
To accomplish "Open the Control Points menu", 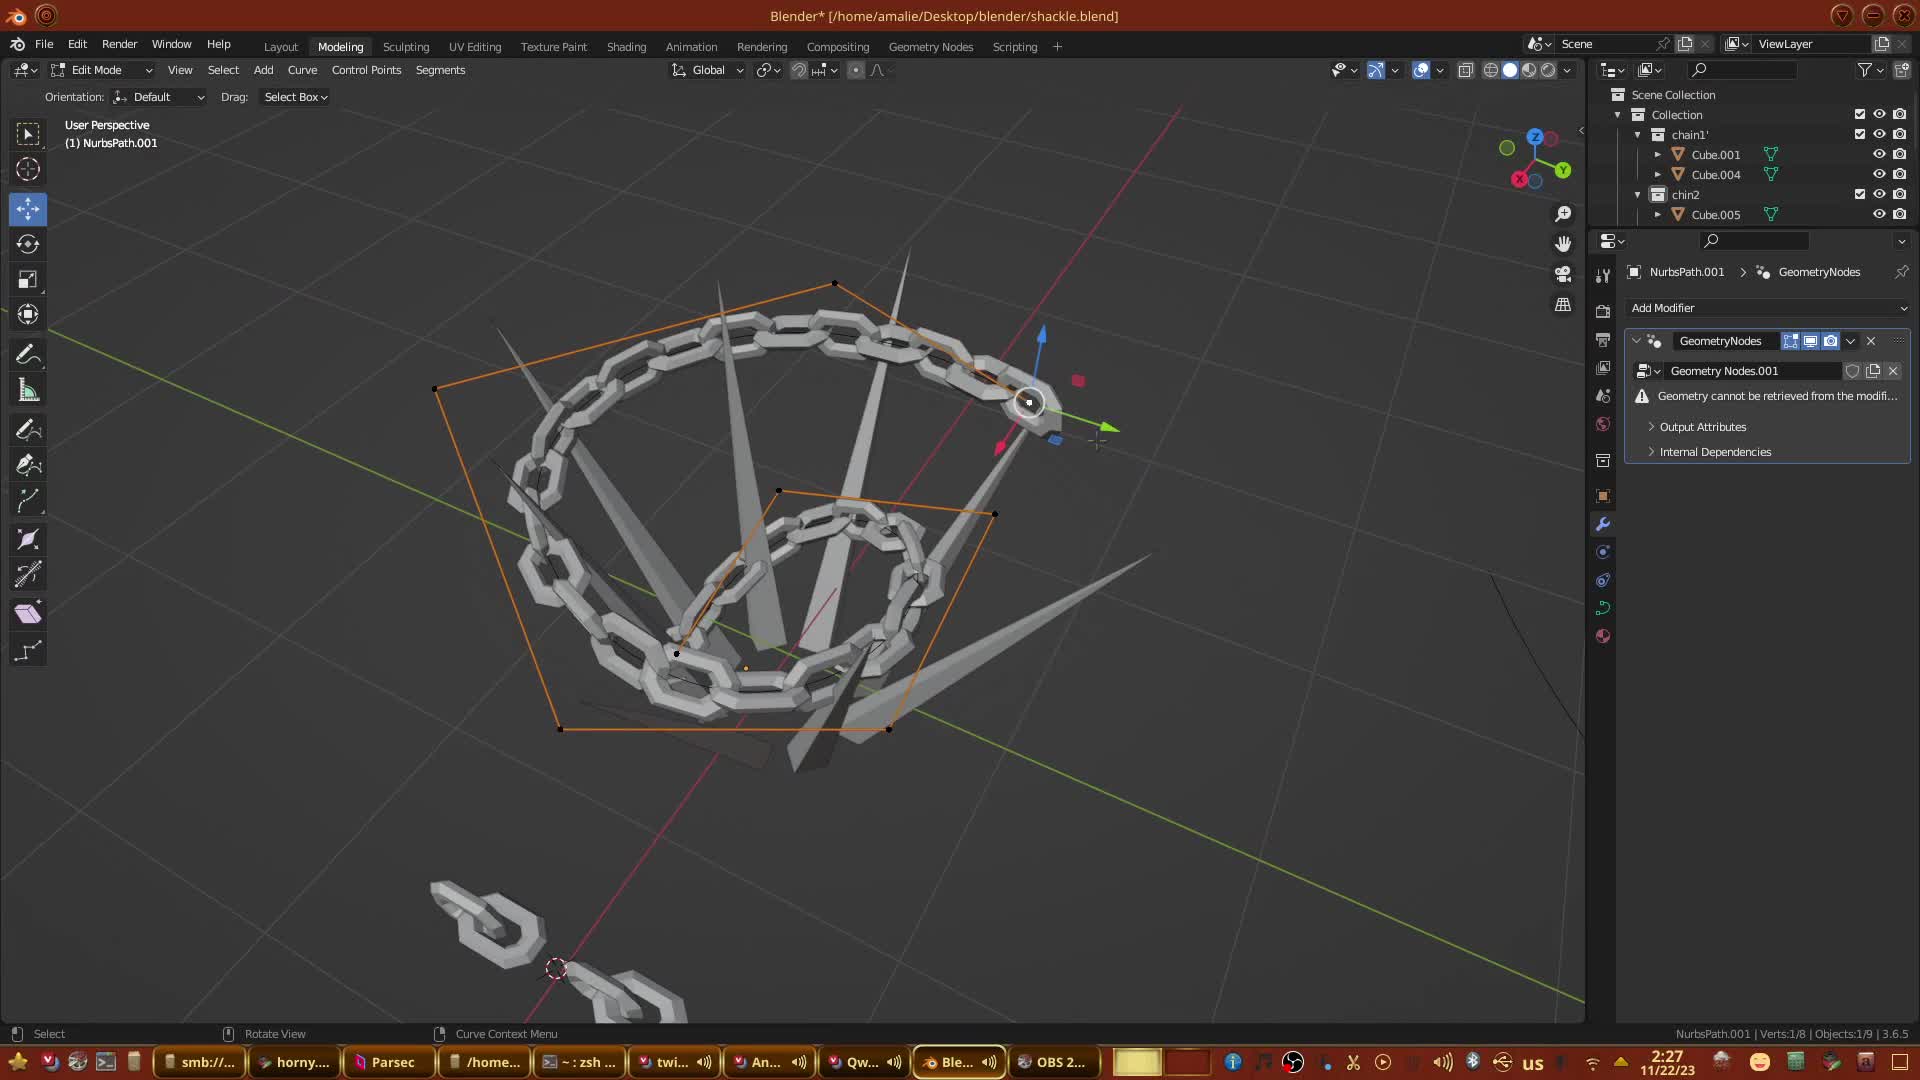I will click(x=366, y=70).
